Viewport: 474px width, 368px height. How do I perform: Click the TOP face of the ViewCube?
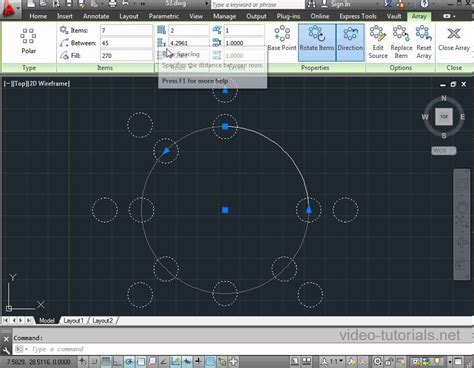pos(444,117)
